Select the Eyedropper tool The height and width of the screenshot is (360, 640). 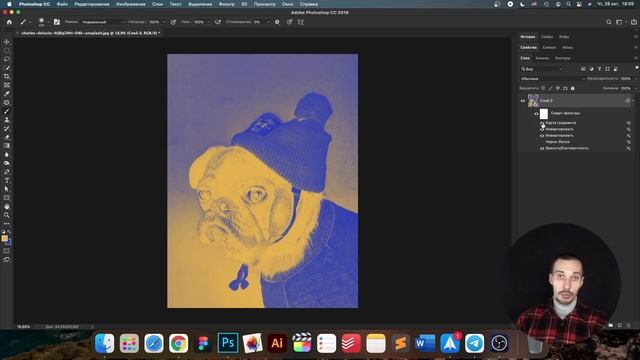tap(7, 94)
